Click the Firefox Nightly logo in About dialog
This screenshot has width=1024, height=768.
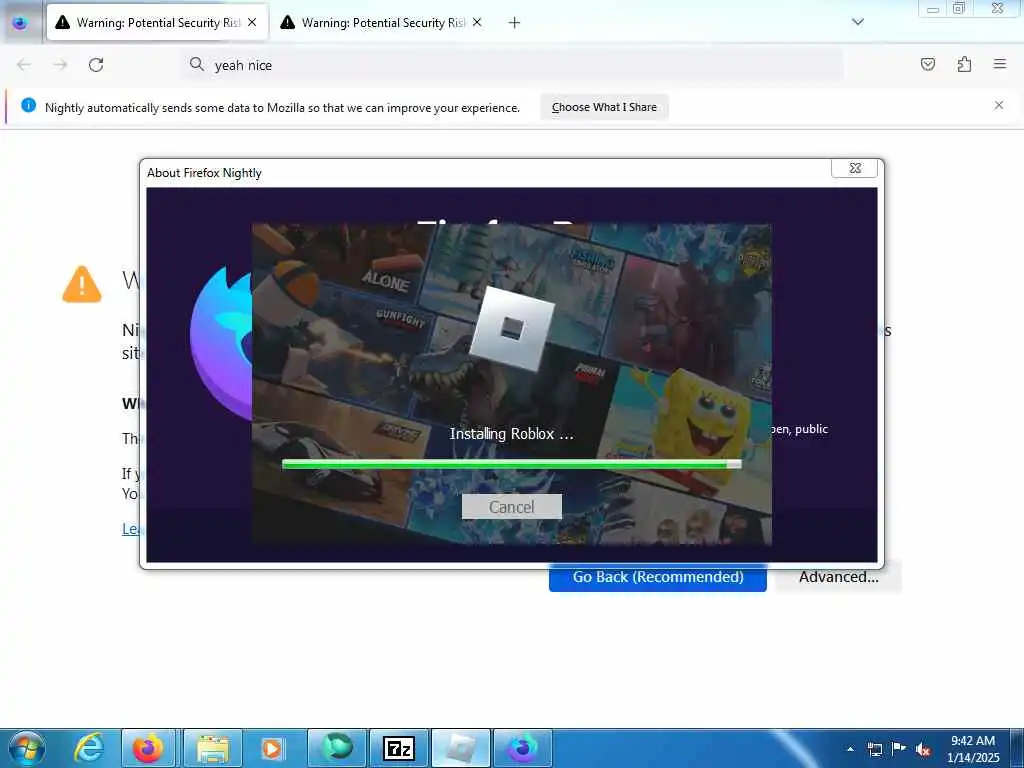coord(221,343)
